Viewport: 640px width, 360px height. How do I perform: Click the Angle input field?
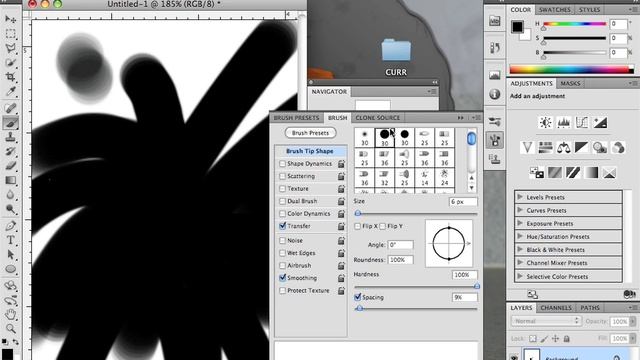point(400,245)
